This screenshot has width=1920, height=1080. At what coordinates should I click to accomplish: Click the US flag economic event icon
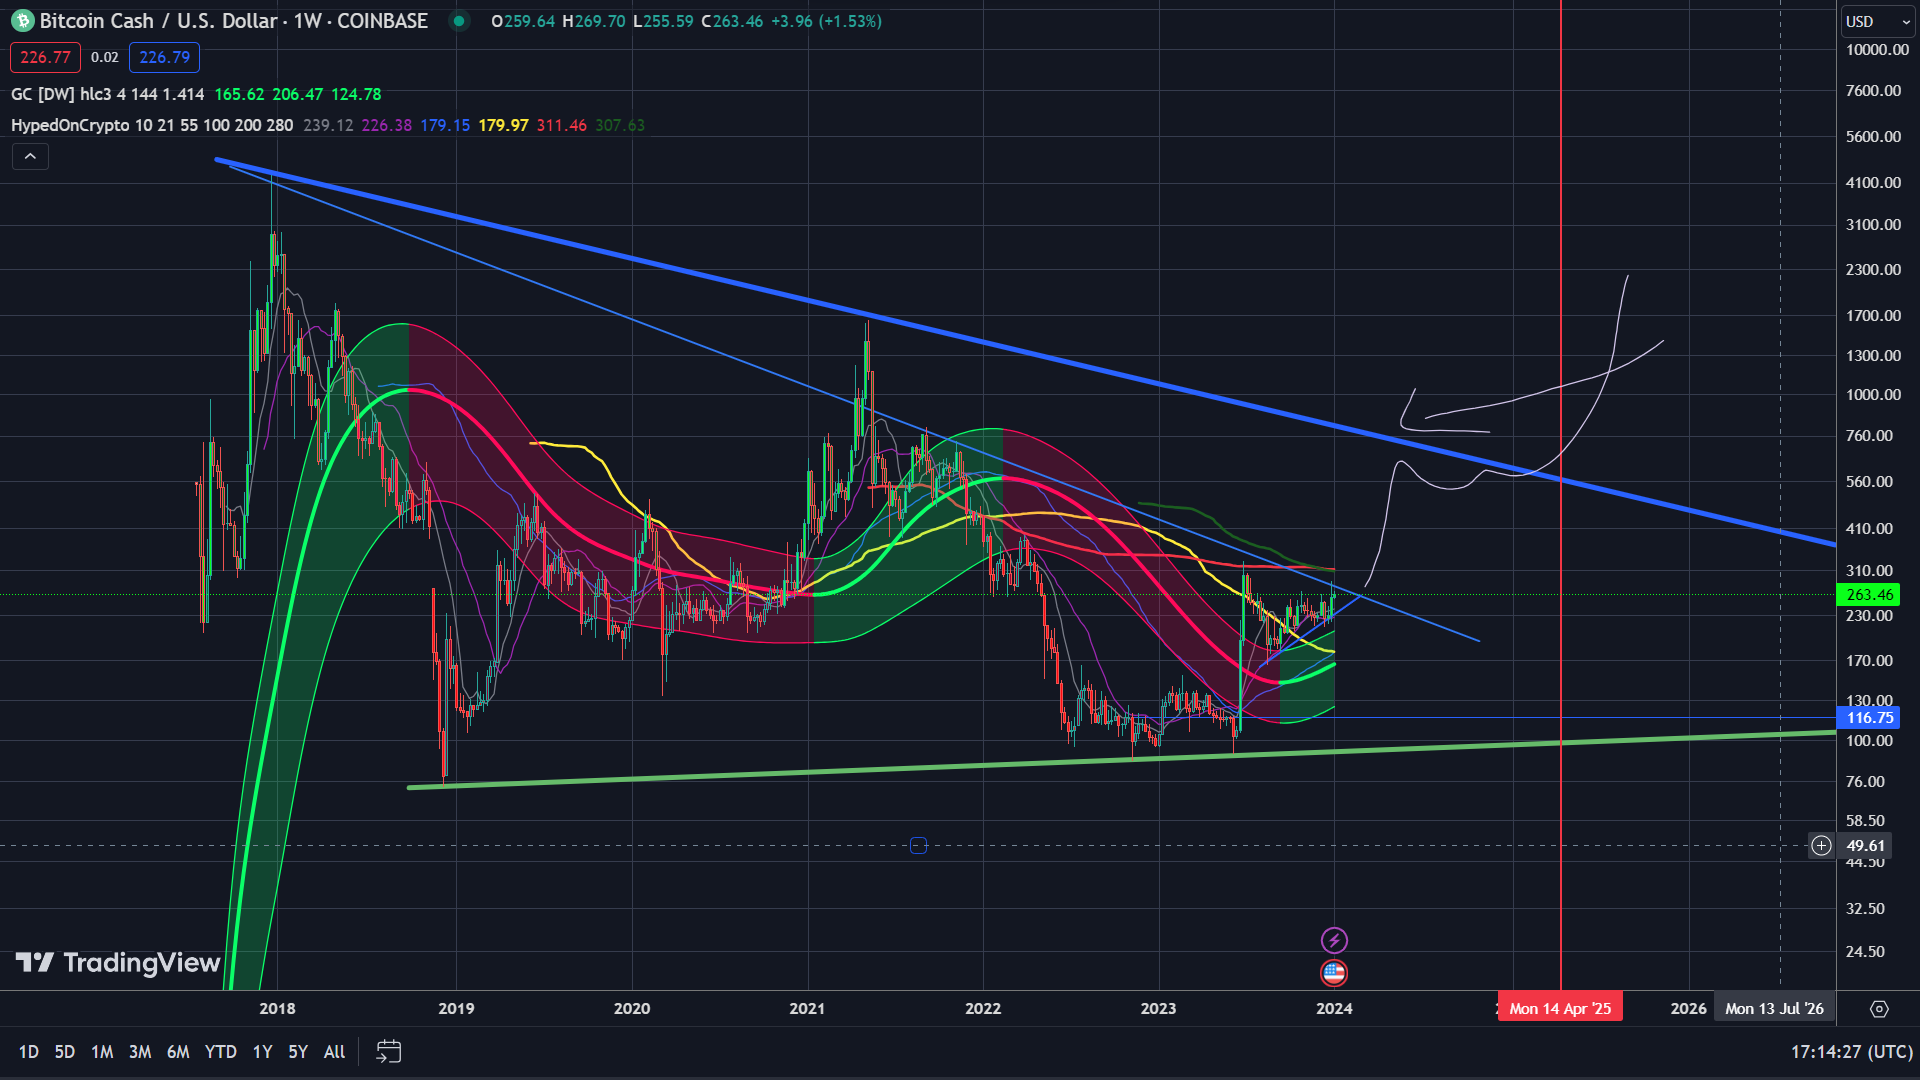pyautogui.click(x=1334, y=972)
